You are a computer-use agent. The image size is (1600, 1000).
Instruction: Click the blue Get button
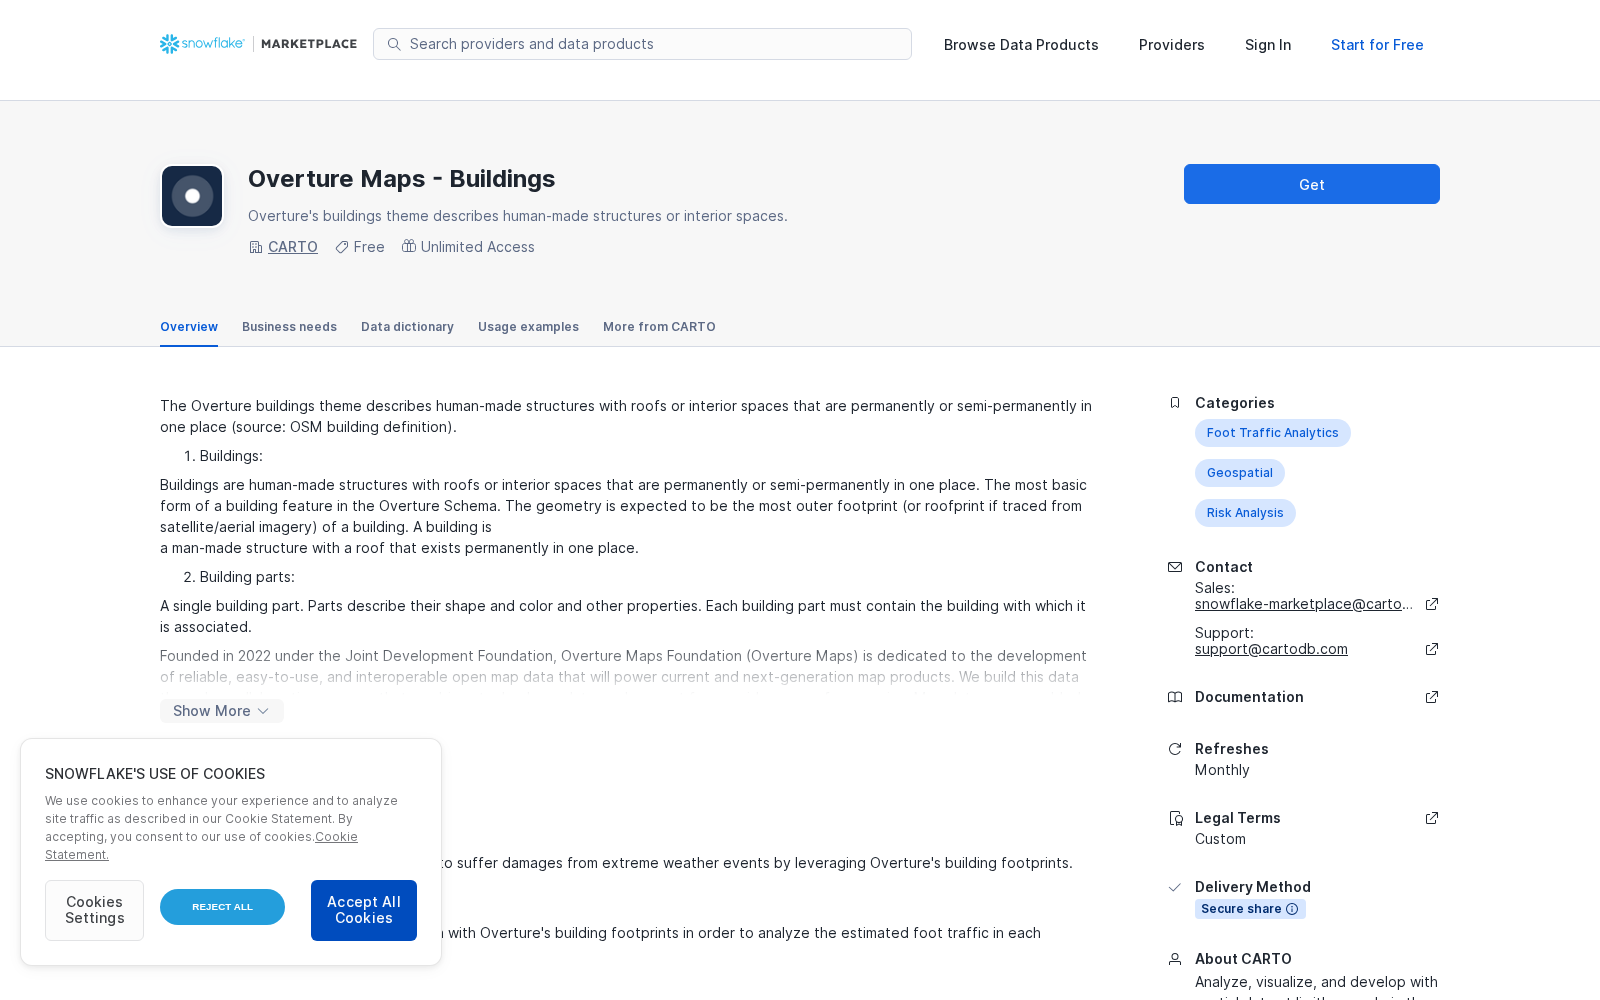tap(1312, 184)
